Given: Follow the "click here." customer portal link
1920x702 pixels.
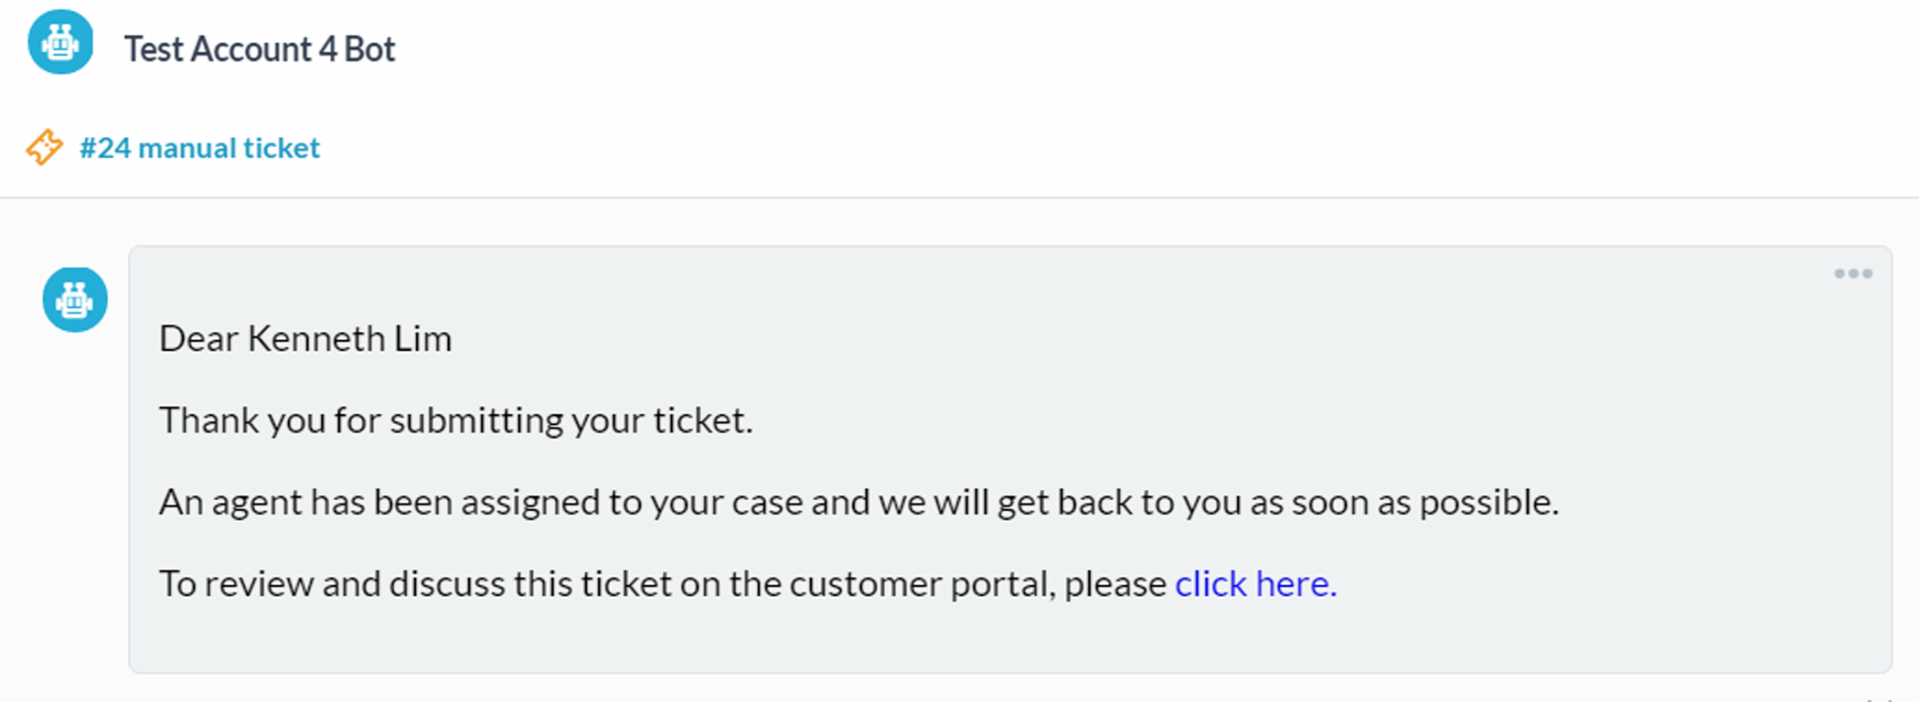Looking at the screenshot, I should (1255, 584).
